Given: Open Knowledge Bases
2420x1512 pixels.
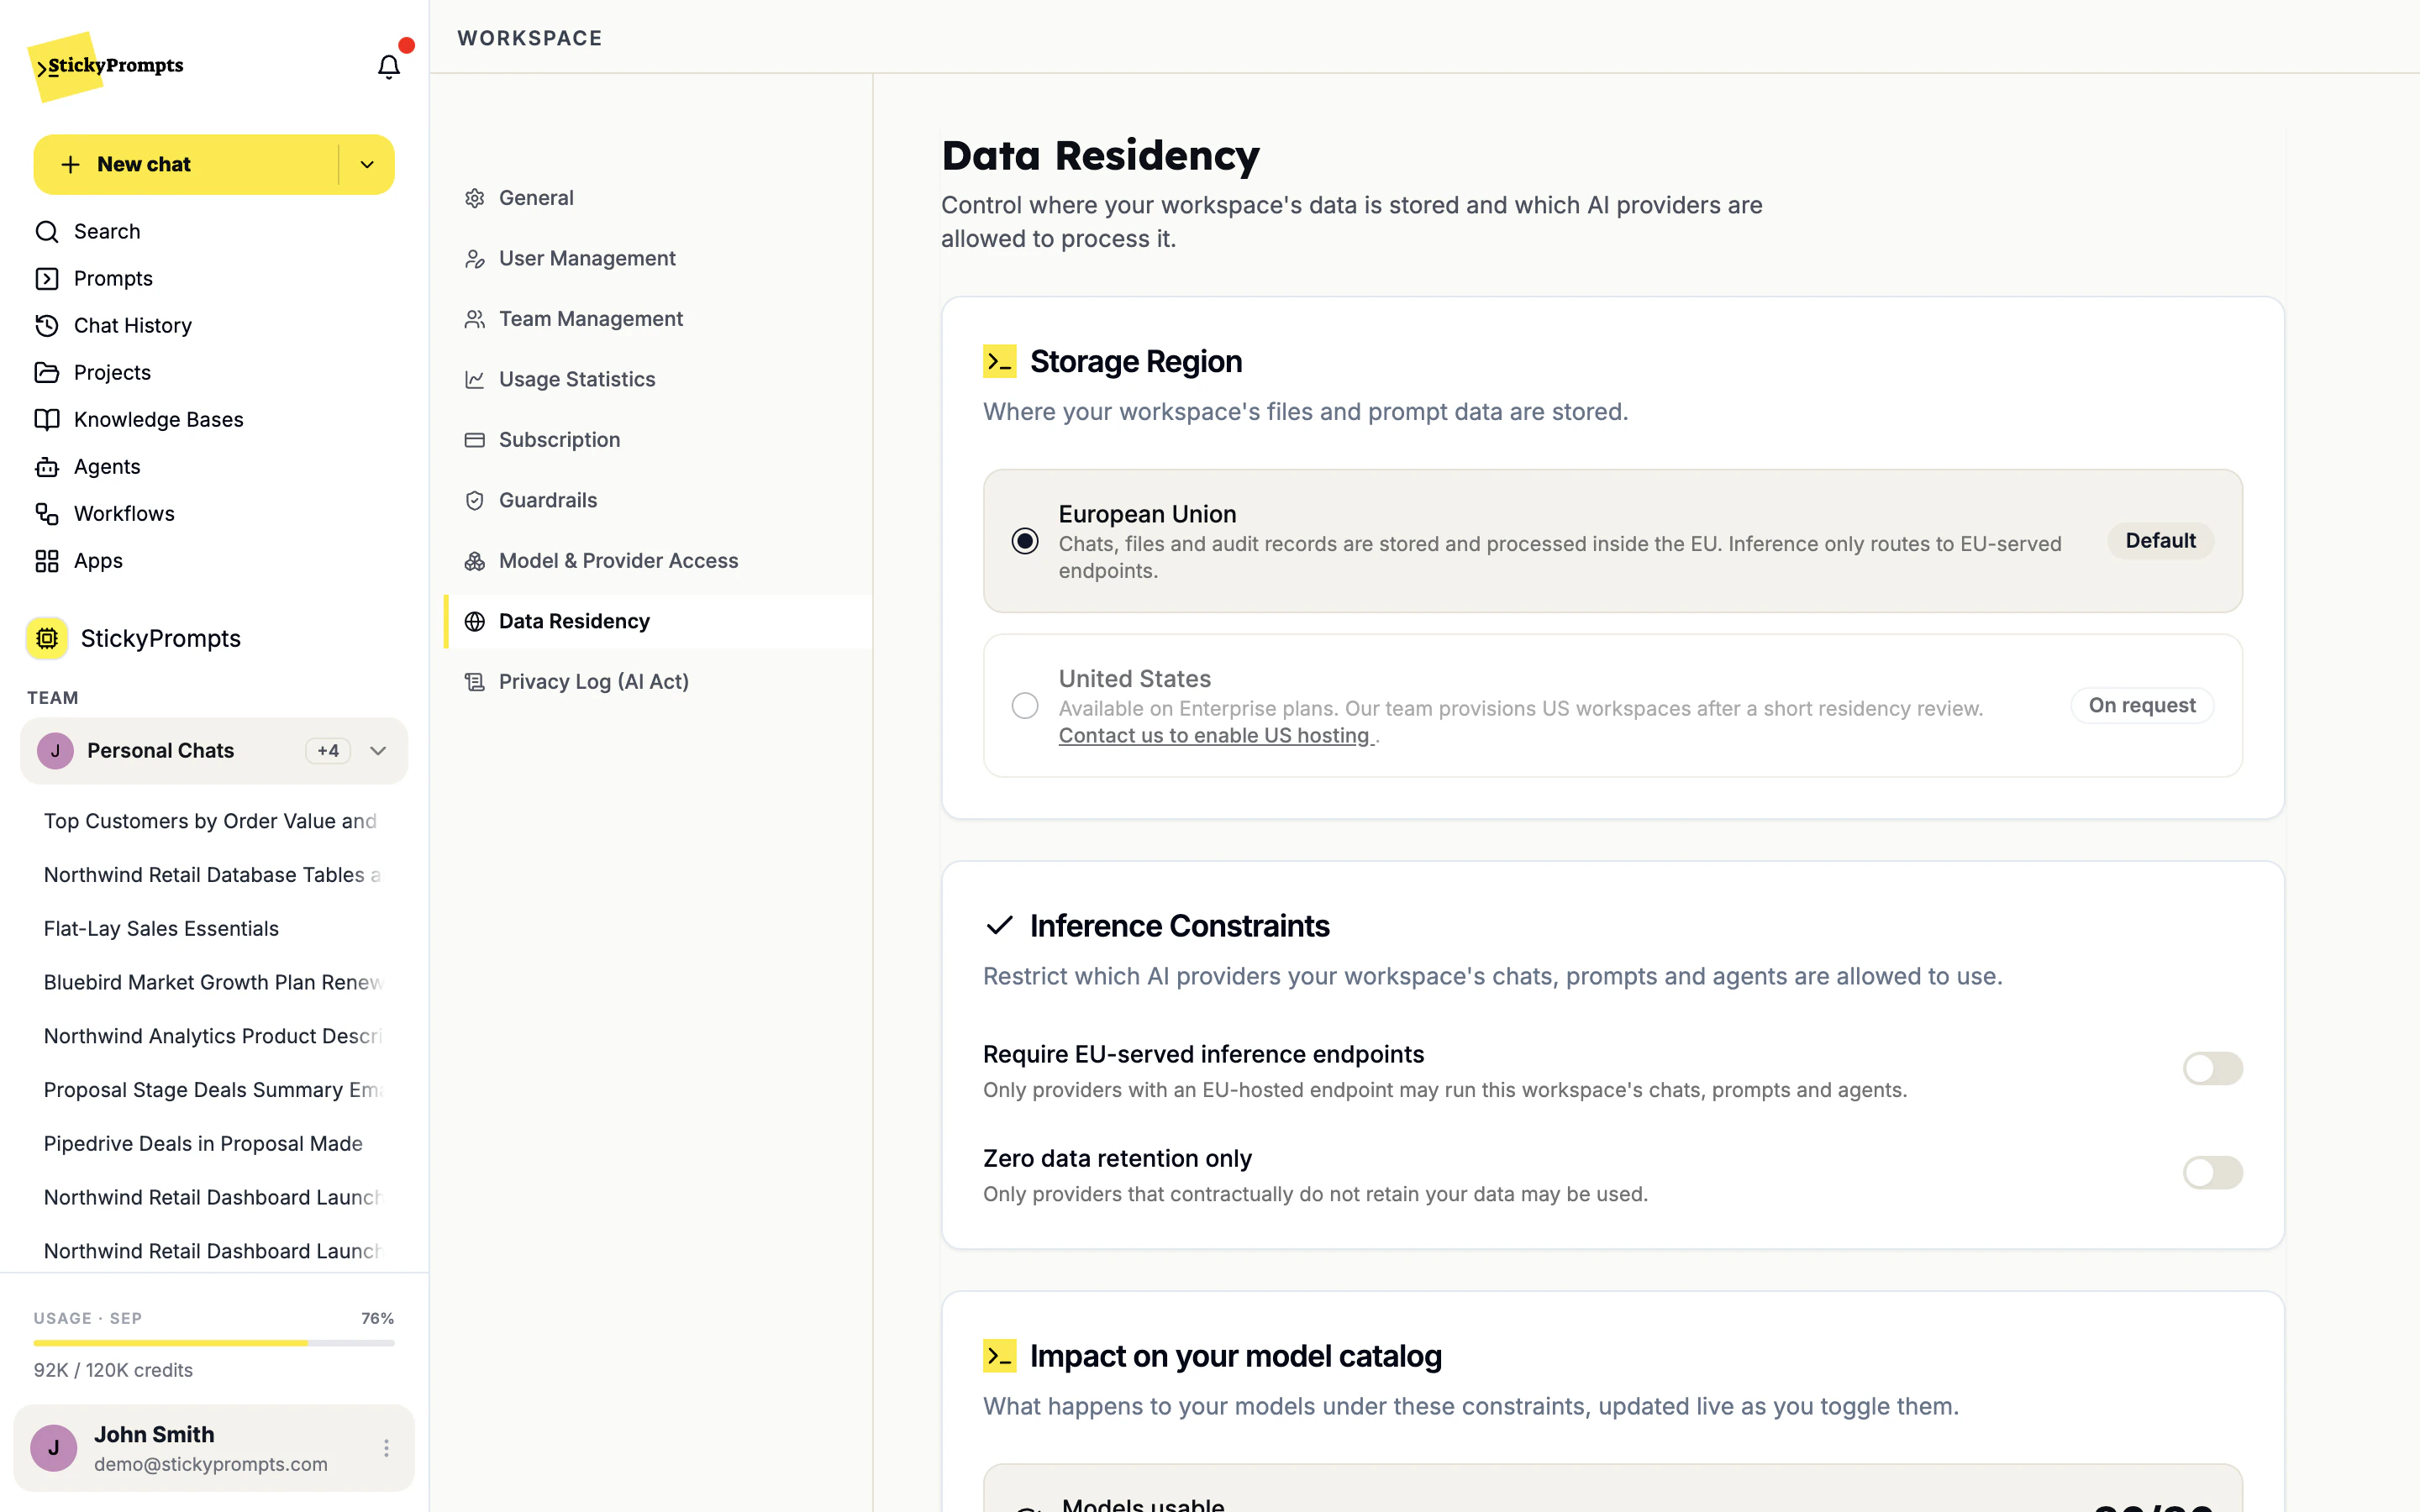Looking at the screenshot, I should coord(139,419).
